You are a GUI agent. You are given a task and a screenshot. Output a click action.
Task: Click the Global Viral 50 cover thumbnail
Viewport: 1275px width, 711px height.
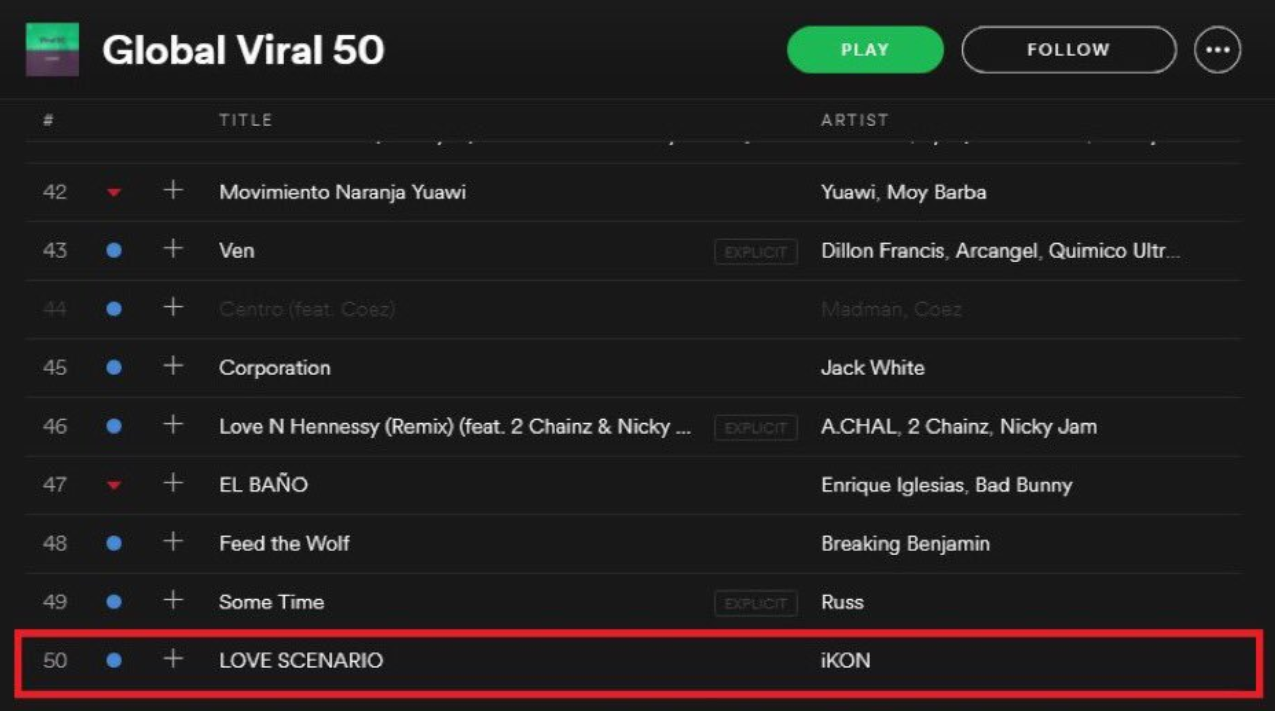click(52, 50)
